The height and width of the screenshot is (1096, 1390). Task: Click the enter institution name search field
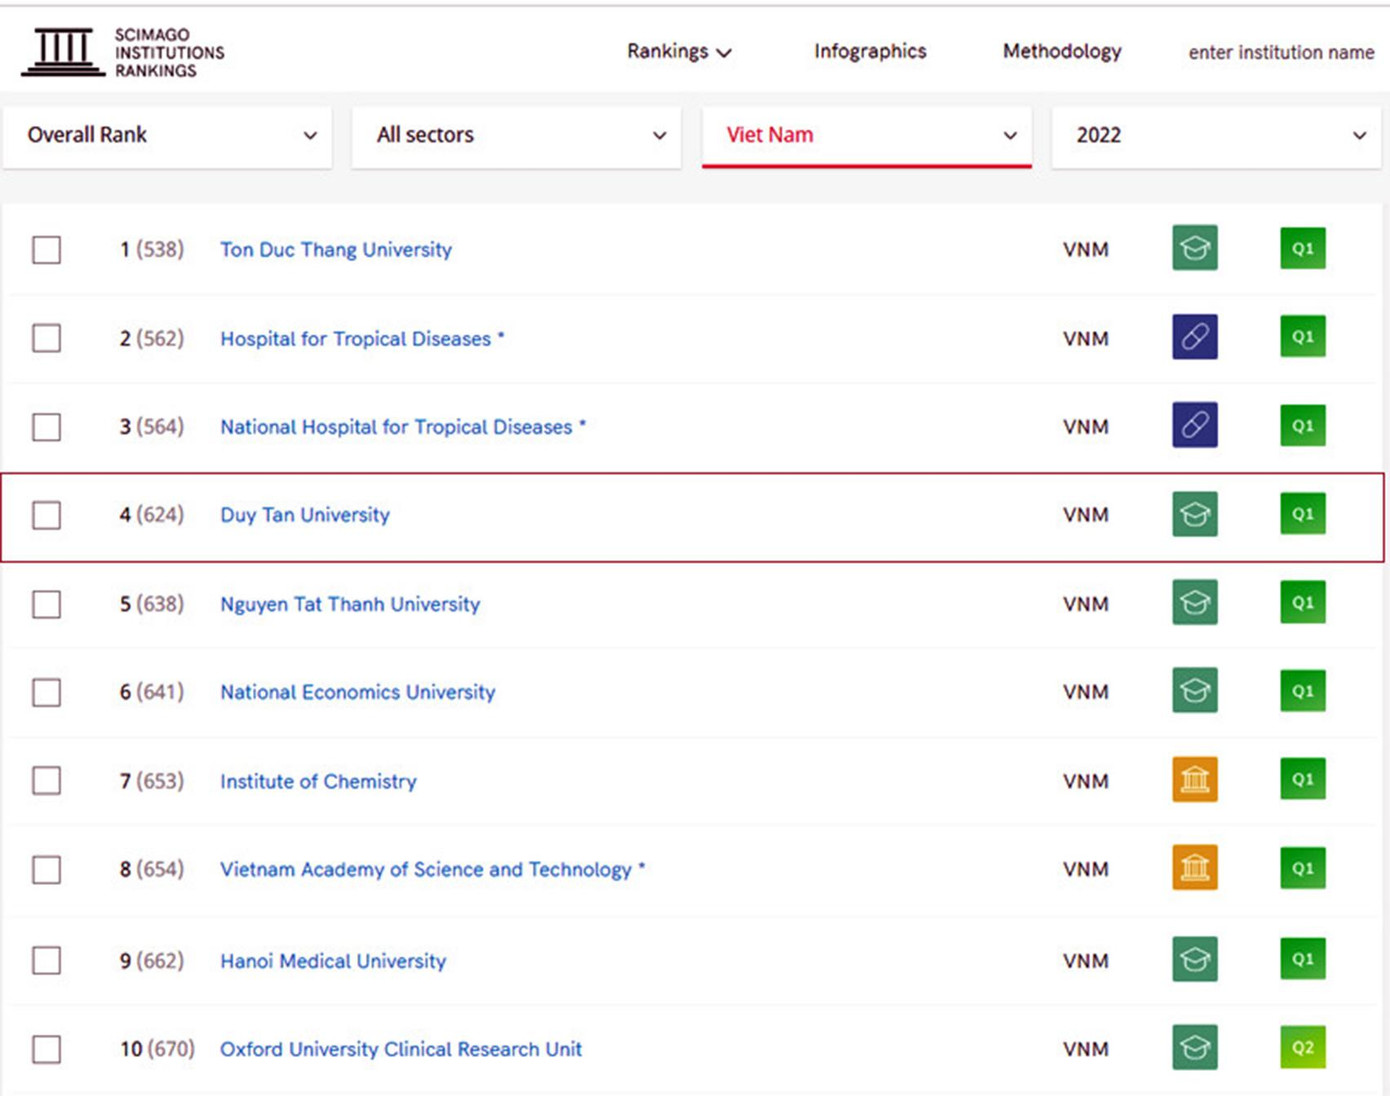(1280, 53)
